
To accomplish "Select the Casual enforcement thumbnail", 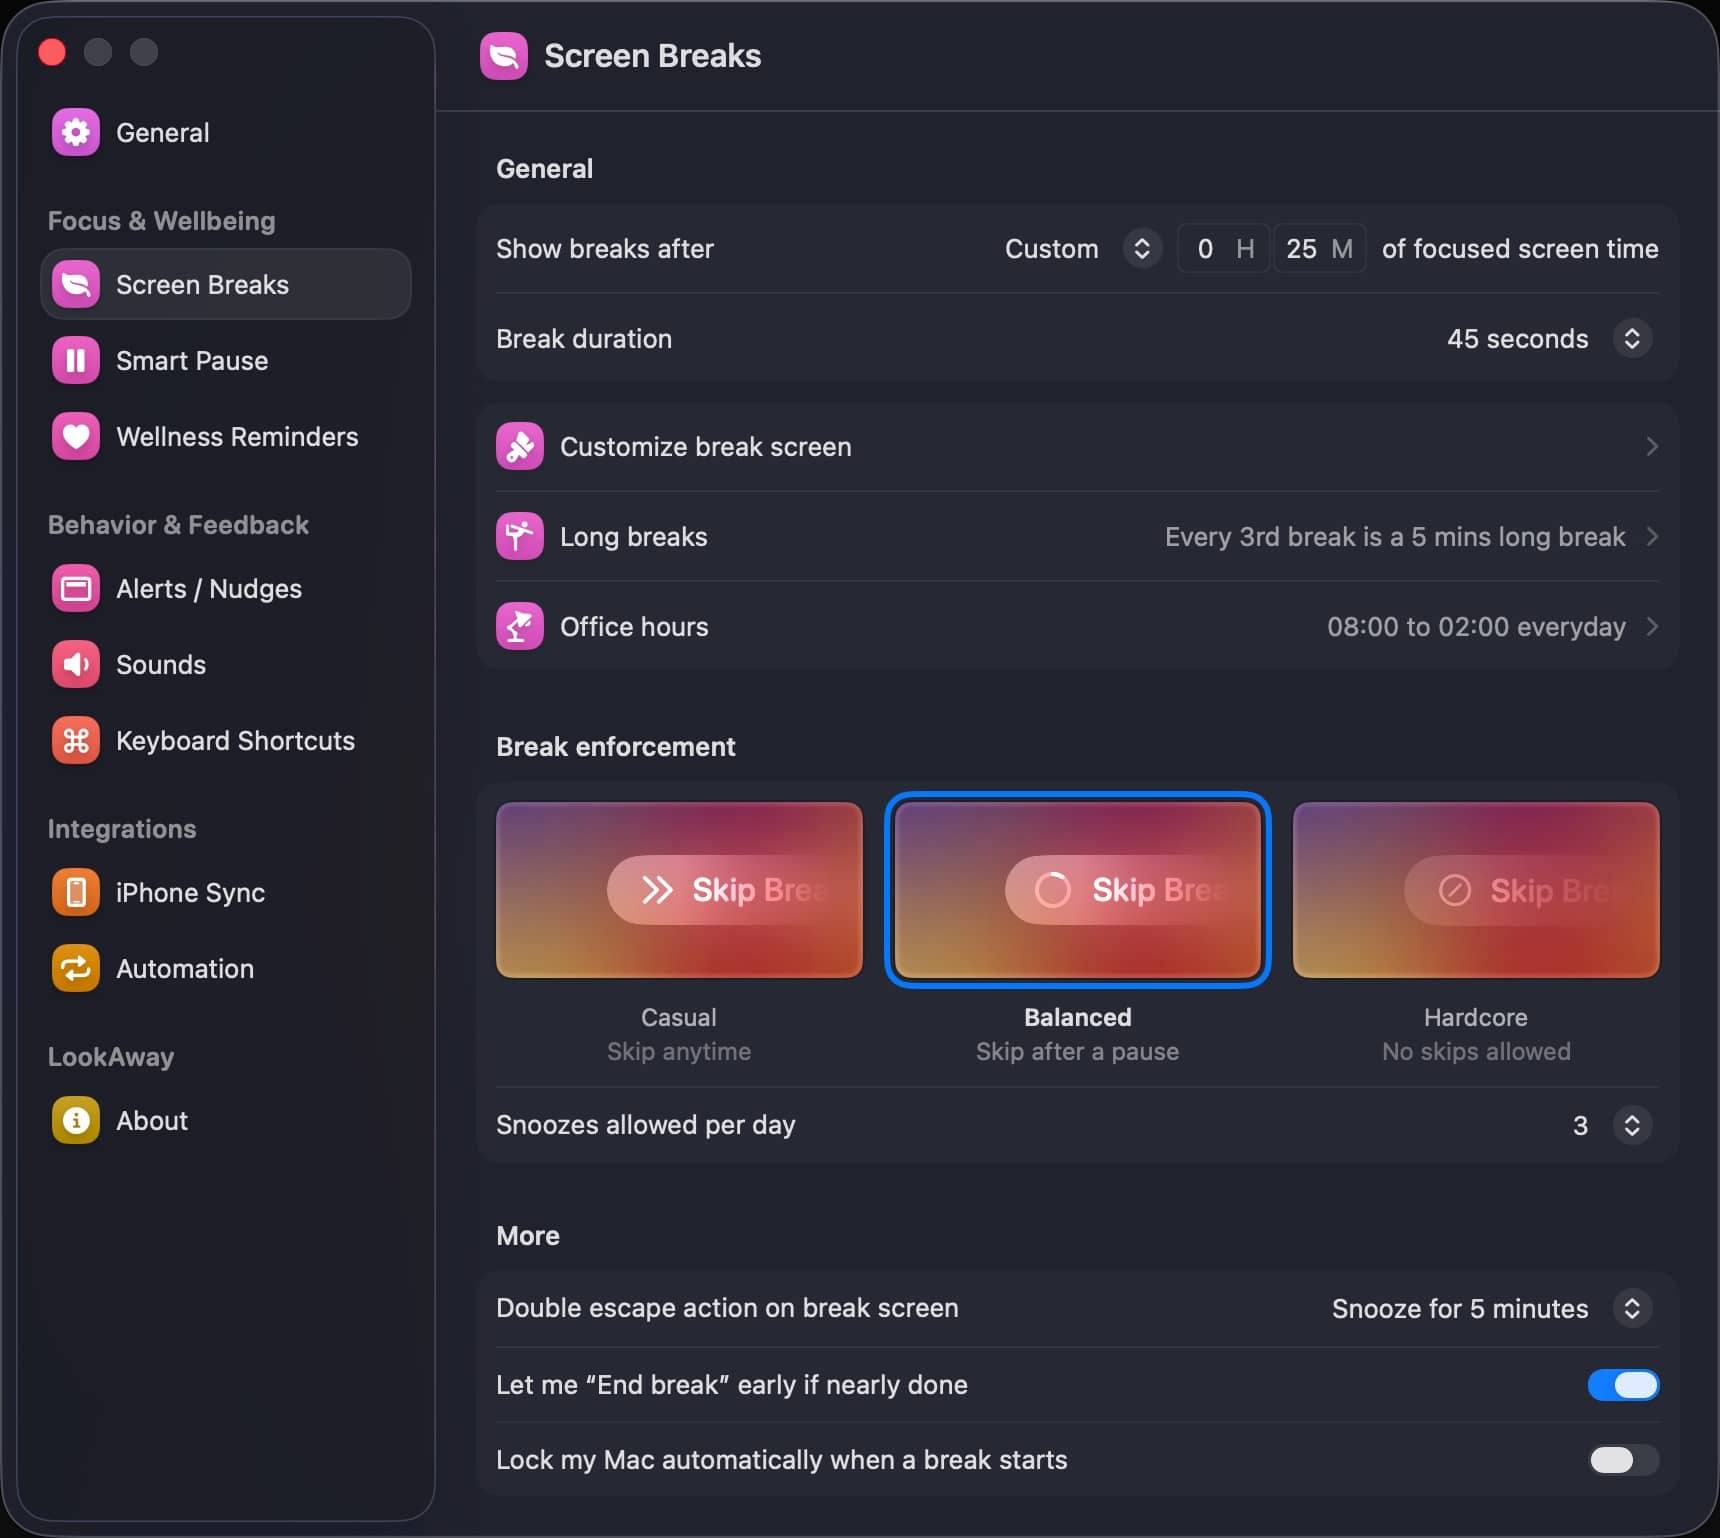I will tap(679, 889).
